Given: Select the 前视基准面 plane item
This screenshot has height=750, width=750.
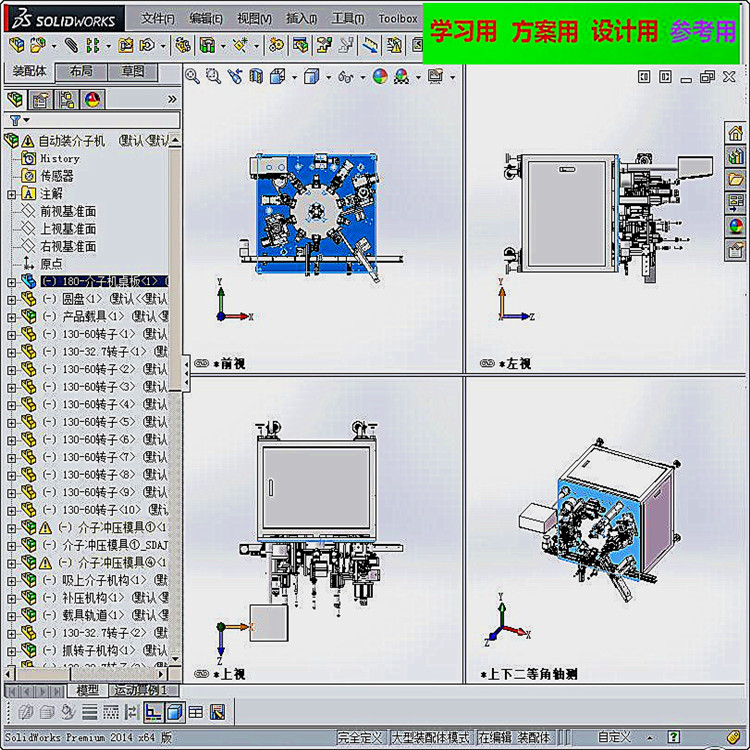Looking at the screenshot, I should (68, 211).
